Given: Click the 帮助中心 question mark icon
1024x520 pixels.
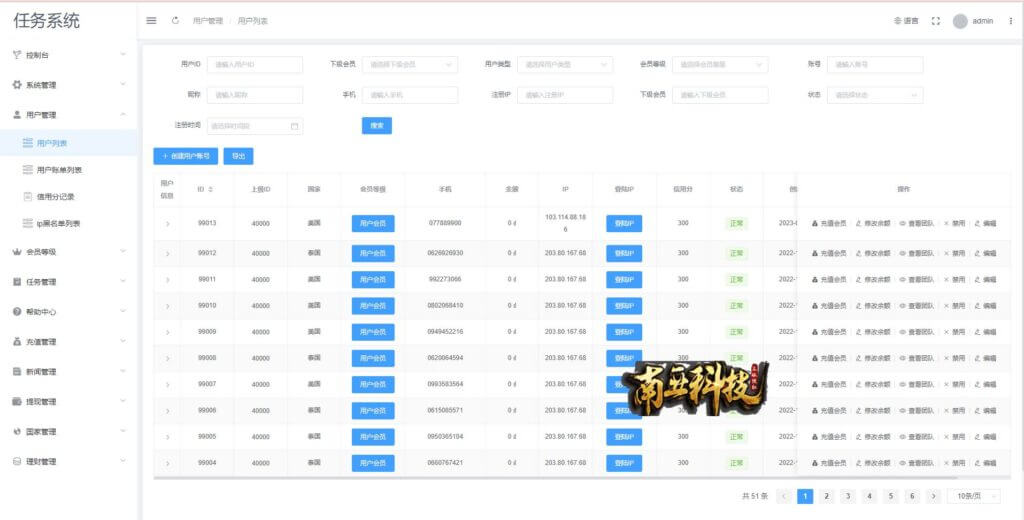Looking at the screenshot, I should click(17, 312).
